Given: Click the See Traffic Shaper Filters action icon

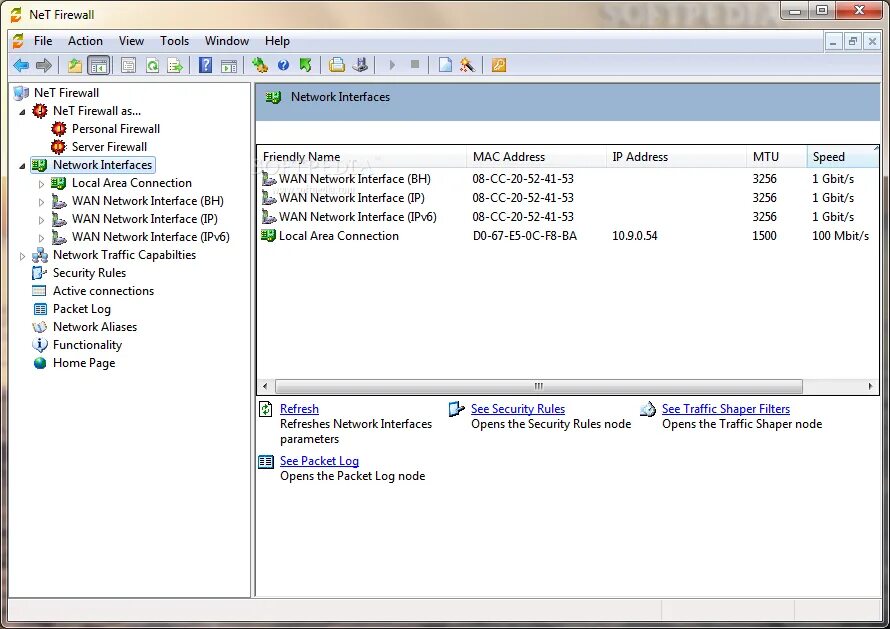Looking at the screenshot, I should pyautogui.click(x=648, y=409).
